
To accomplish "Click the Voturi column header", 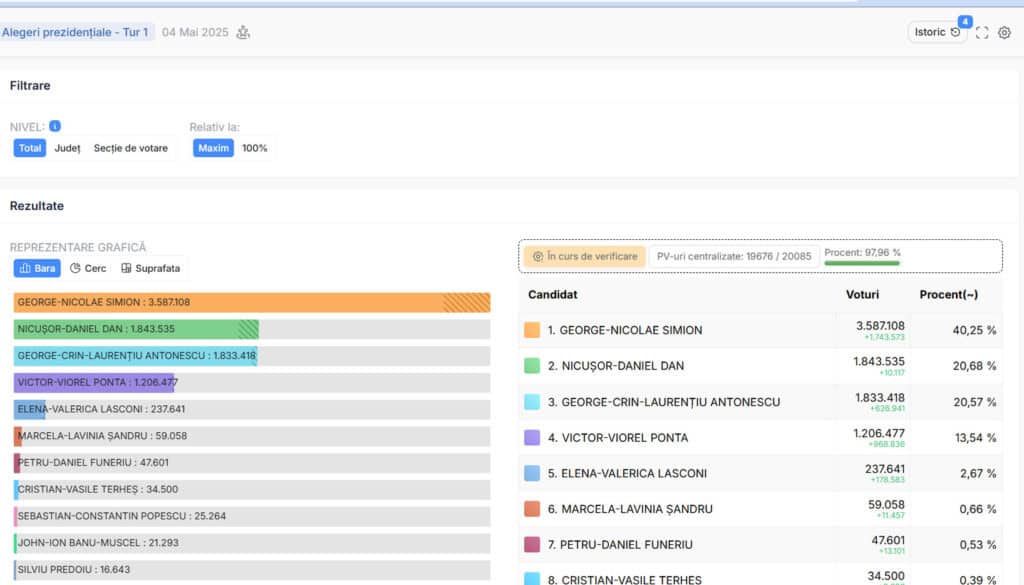I will tap(862, 294).
